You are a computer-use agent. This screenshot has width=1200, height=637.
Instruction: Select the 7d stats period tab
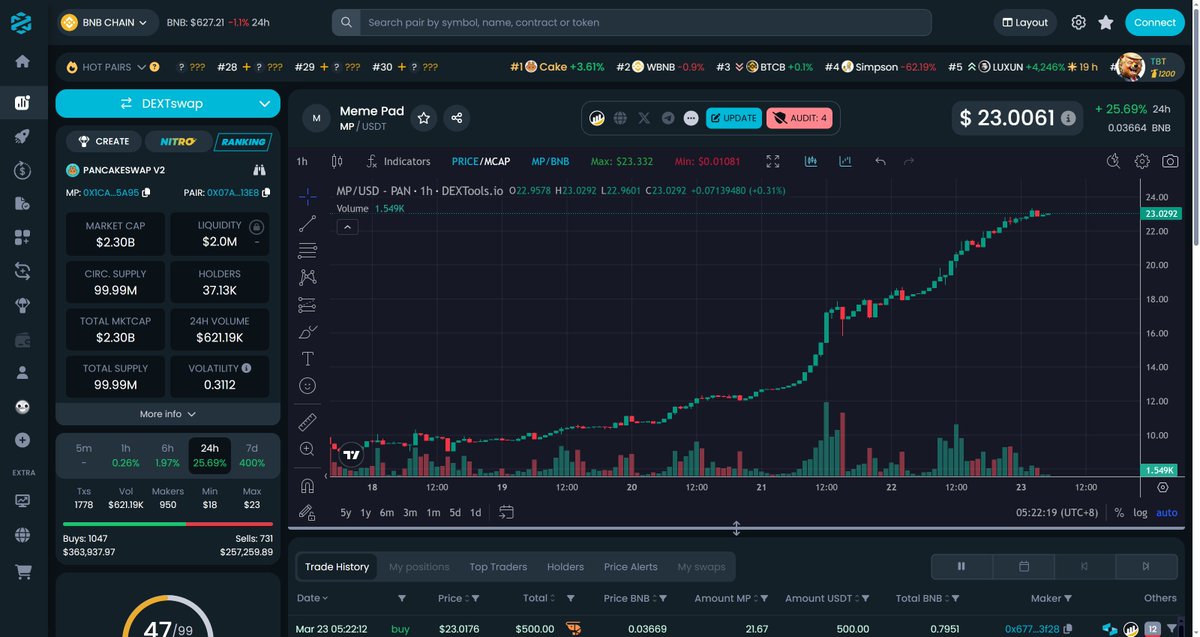[252, 455]
